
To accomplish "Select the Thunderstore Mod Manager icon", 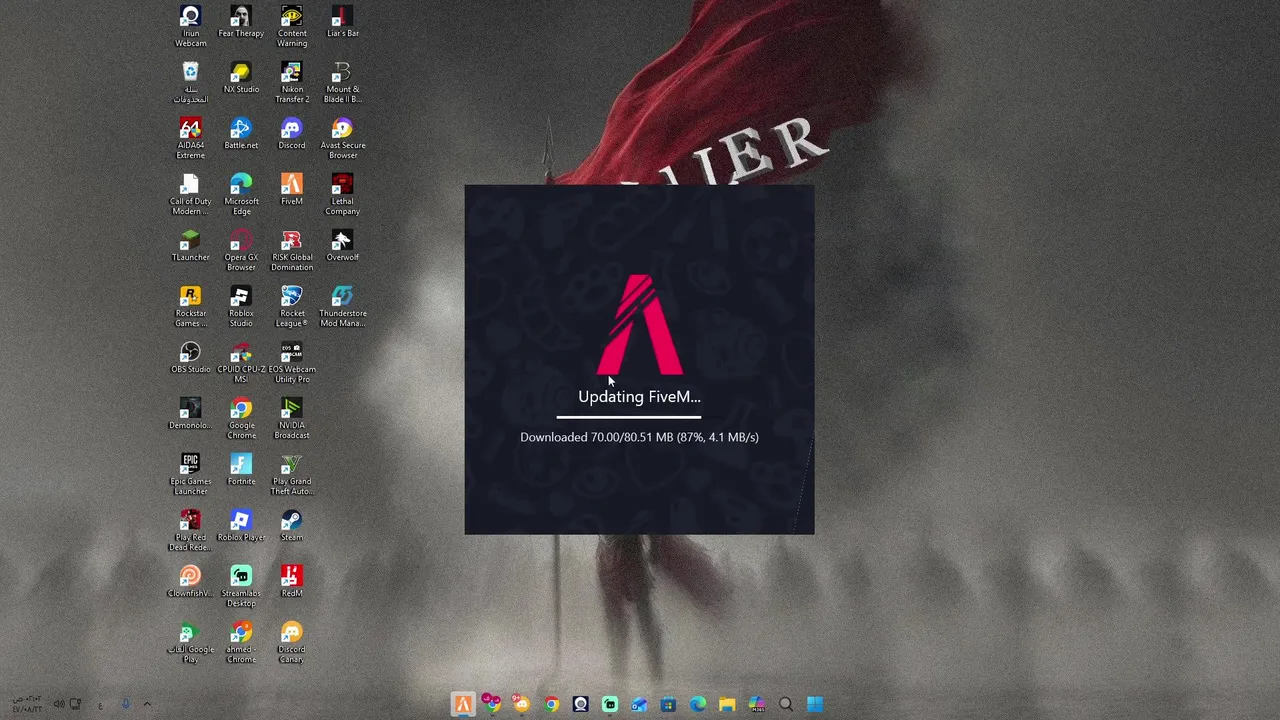I will (x=342, y=306).
